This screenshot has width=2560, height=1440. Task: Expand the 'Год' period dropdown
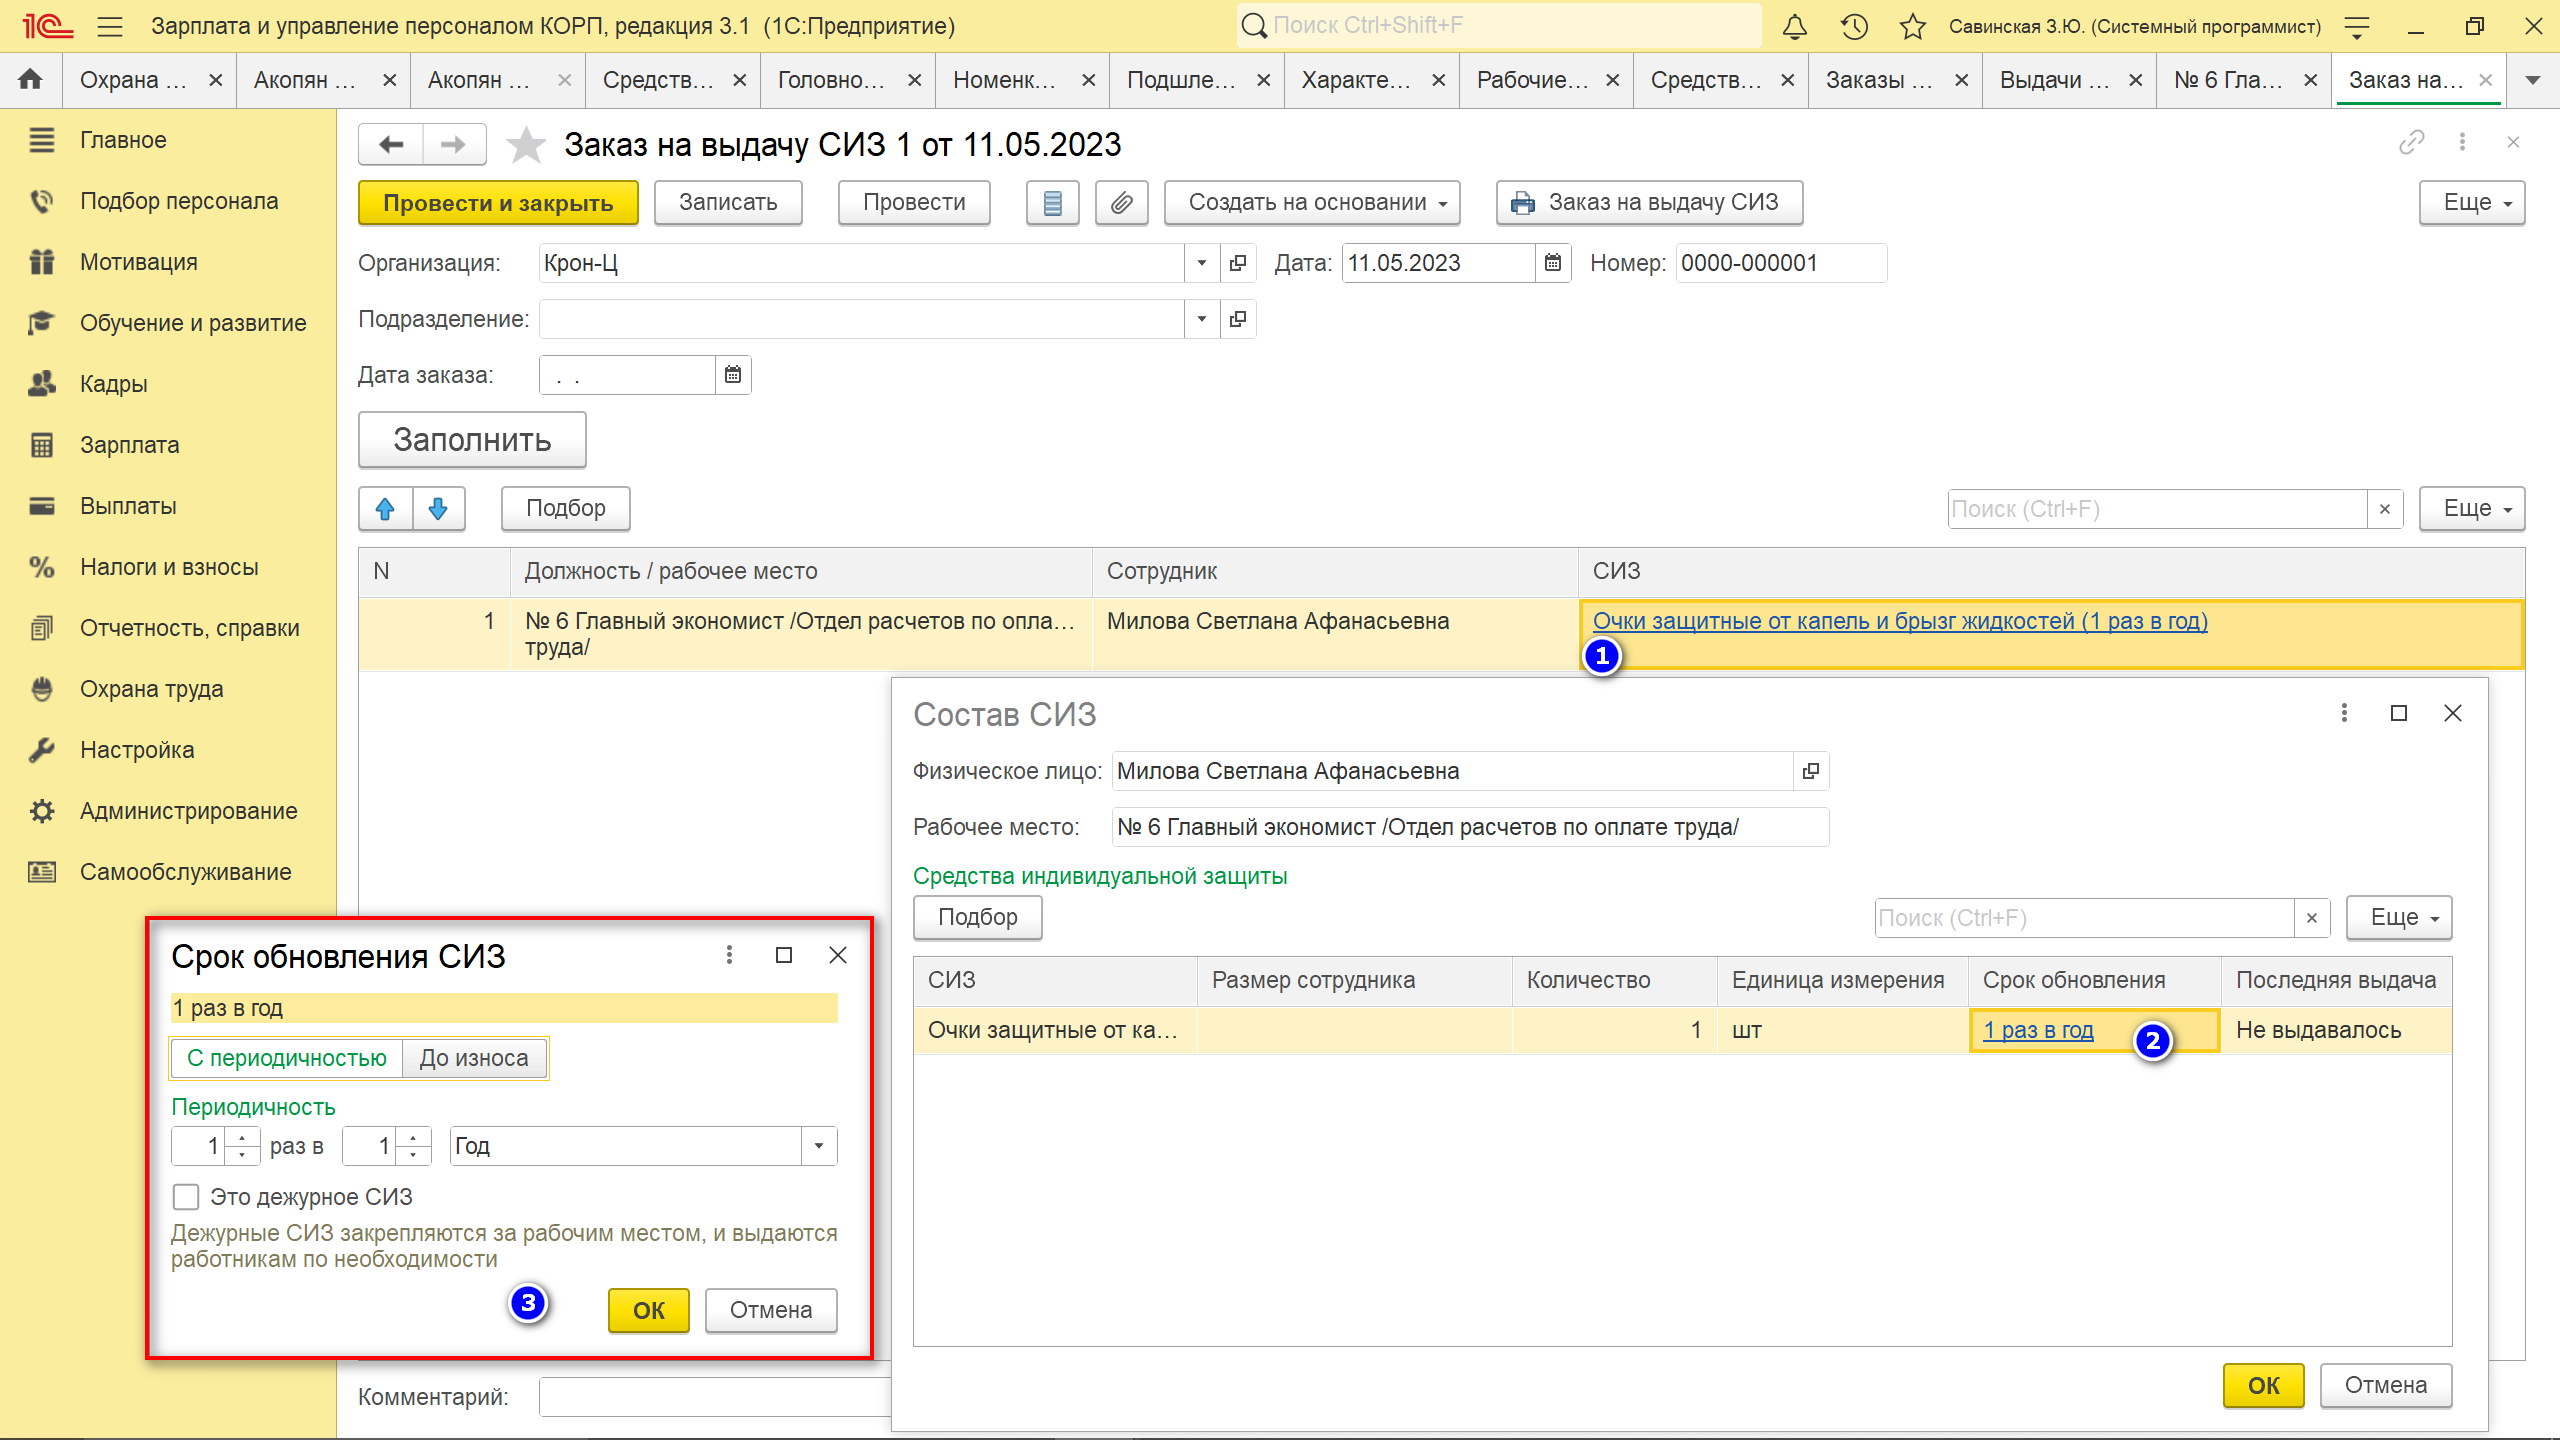(x=819, y=1146)
